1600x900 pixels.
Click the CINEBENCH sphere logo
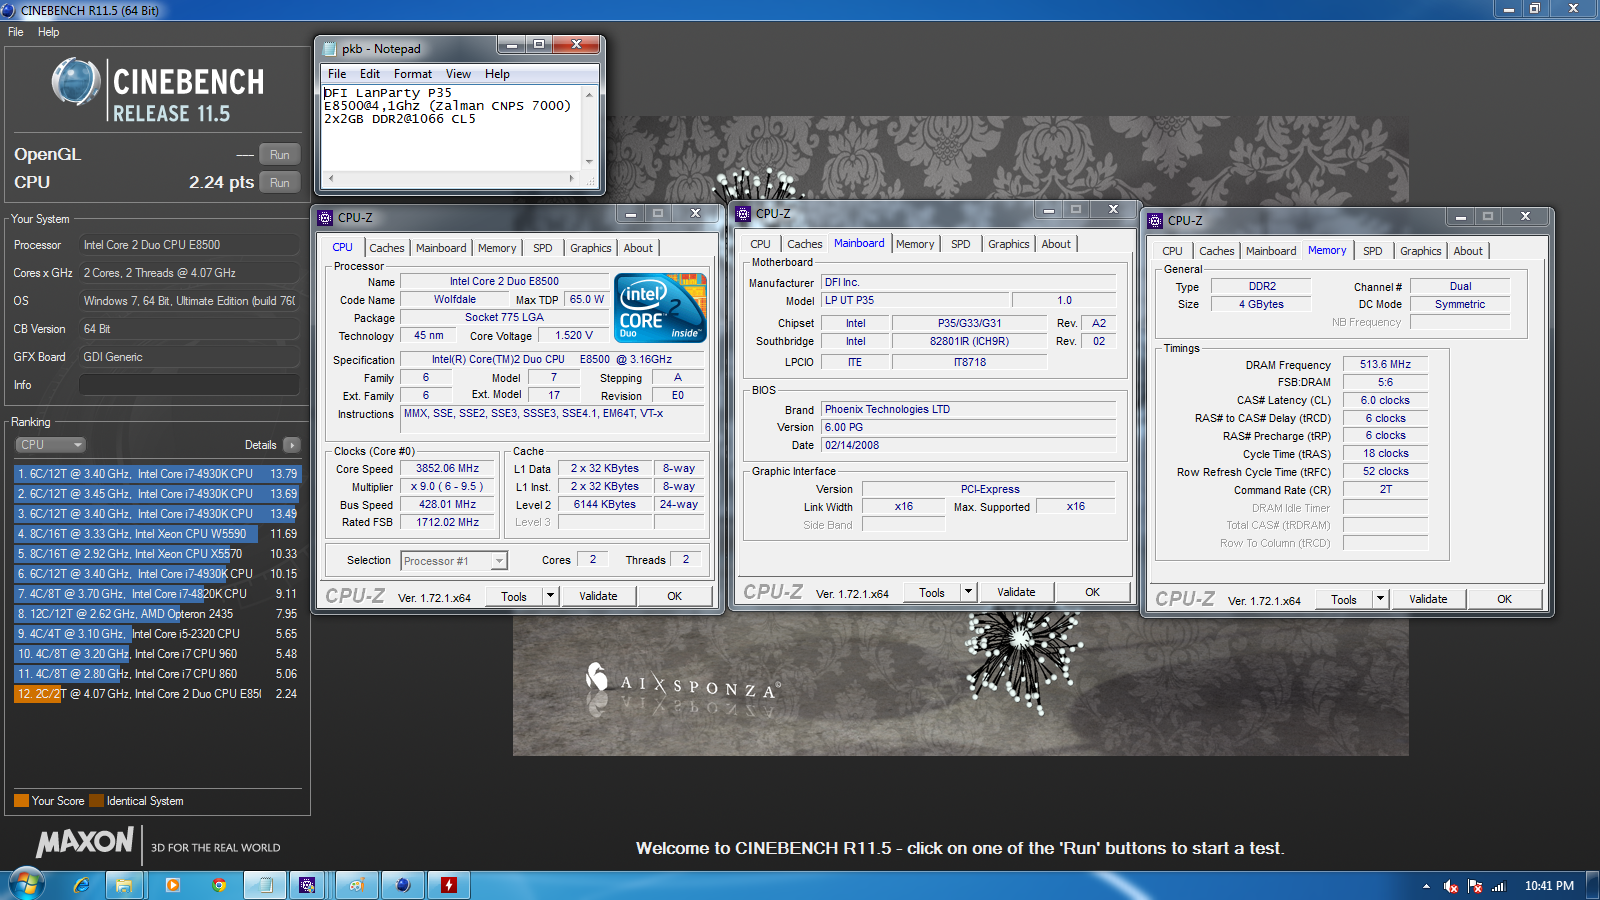coord(76,82)
